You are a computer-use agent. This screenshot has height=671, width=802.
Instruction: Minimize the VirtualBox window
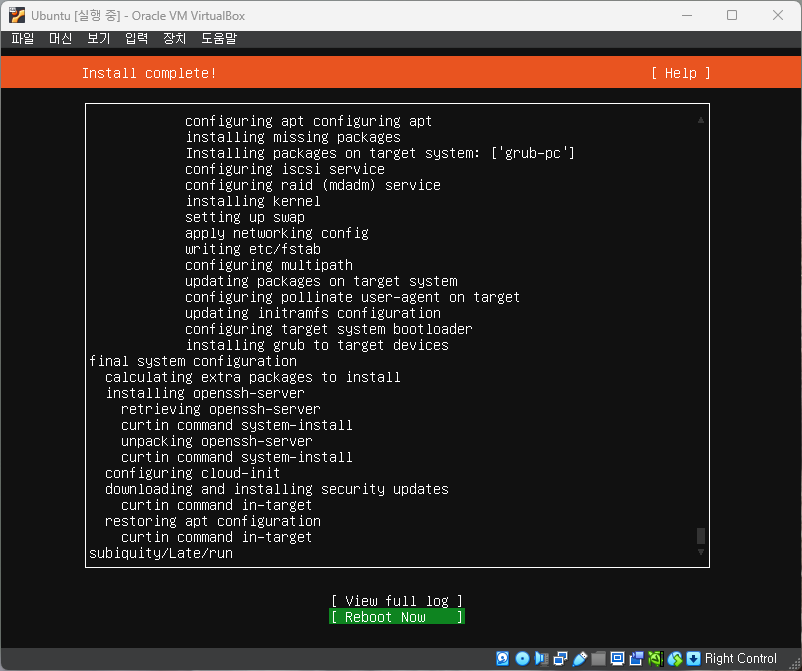tap(687, 15)
